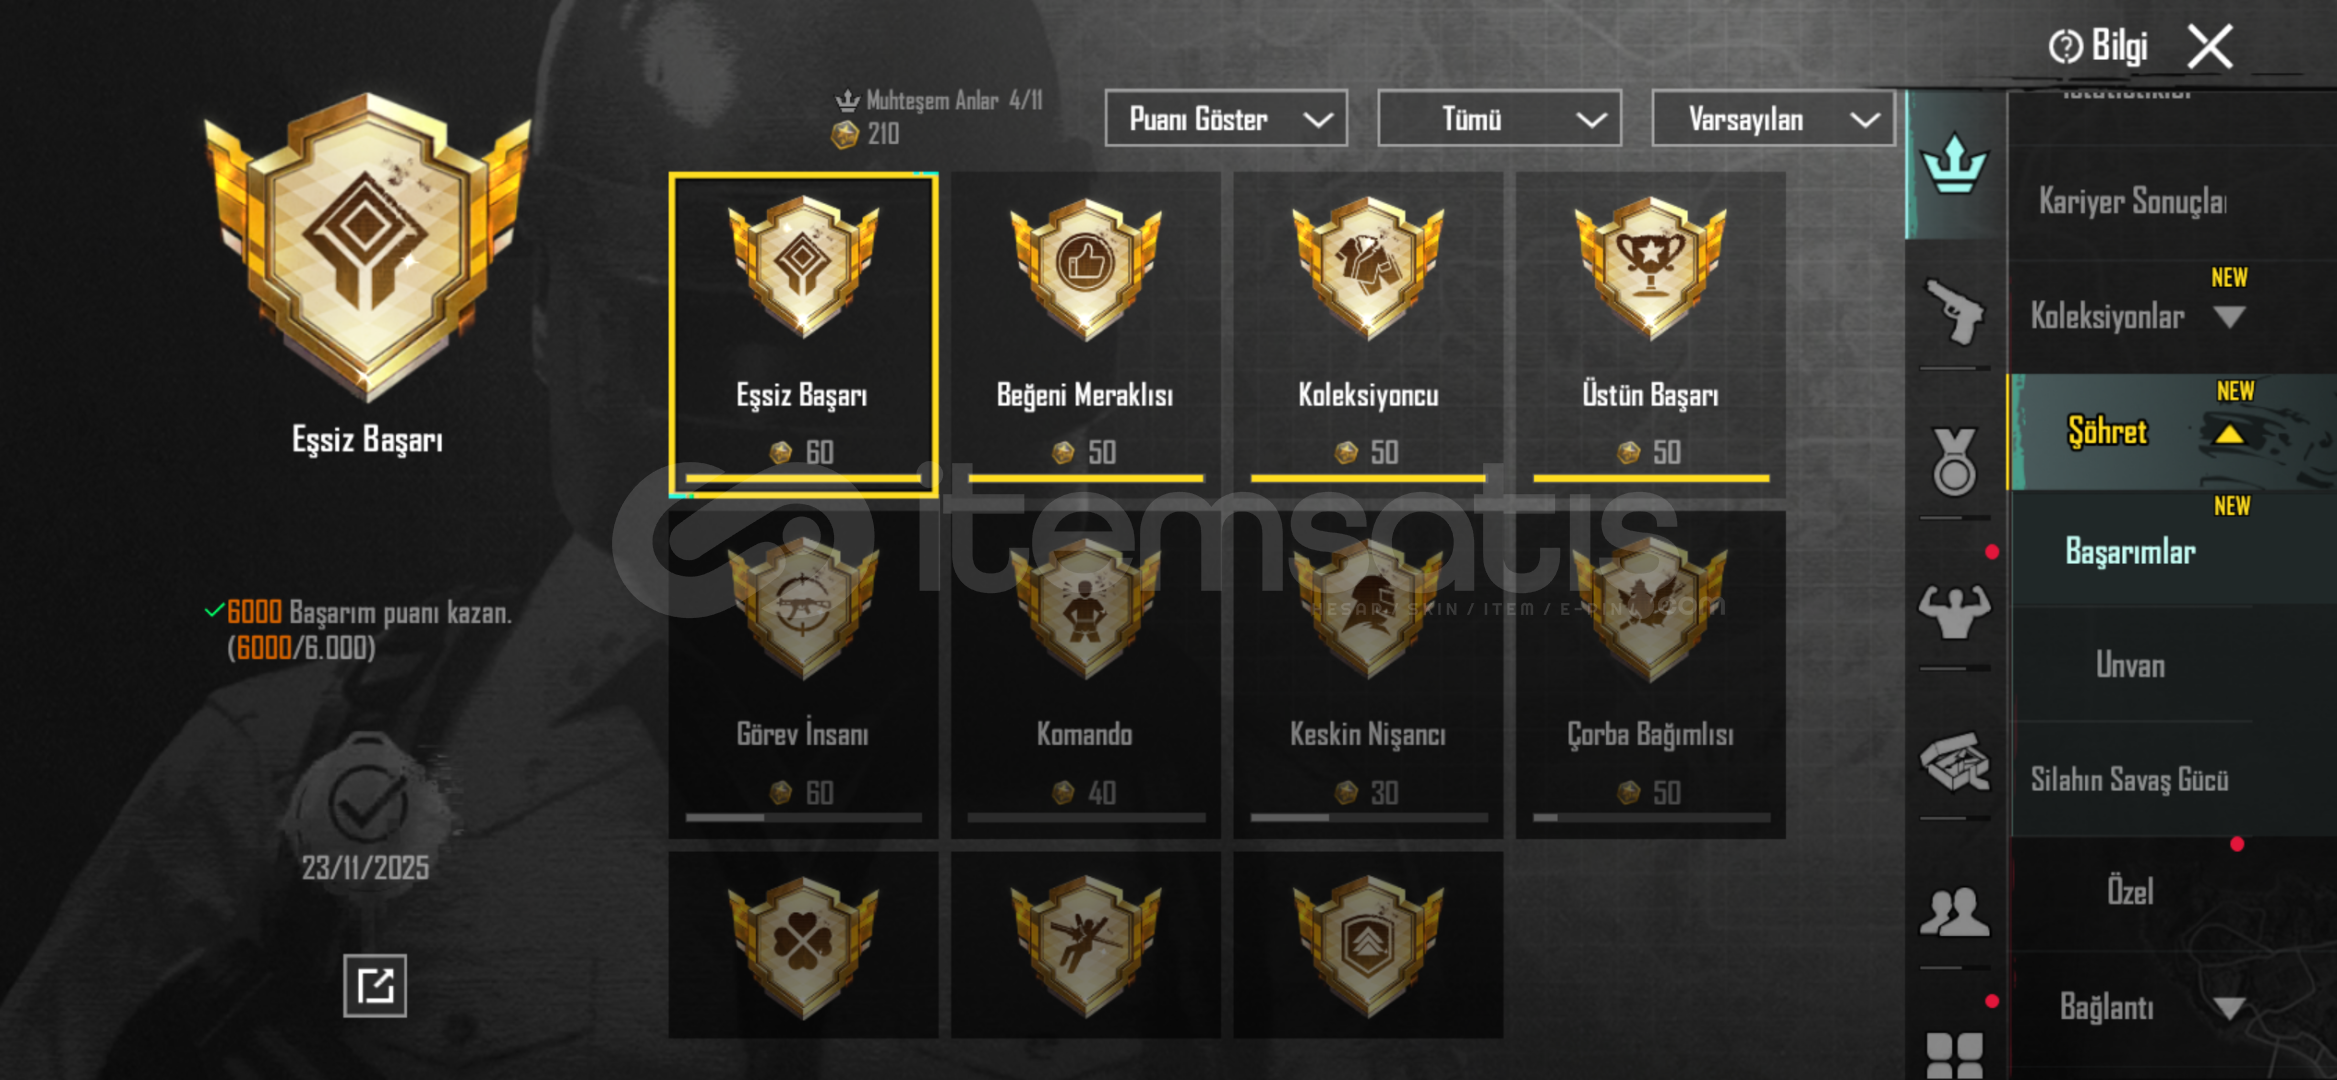Viewport: 2337px width, 1080px height.
Task: Open the crate box sidebar icon
Action: pos(1954,761)
